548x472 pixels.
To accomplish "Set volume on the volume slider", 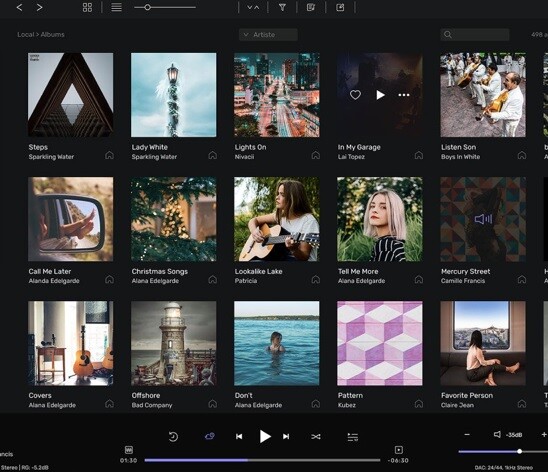I will coord(503,451).
